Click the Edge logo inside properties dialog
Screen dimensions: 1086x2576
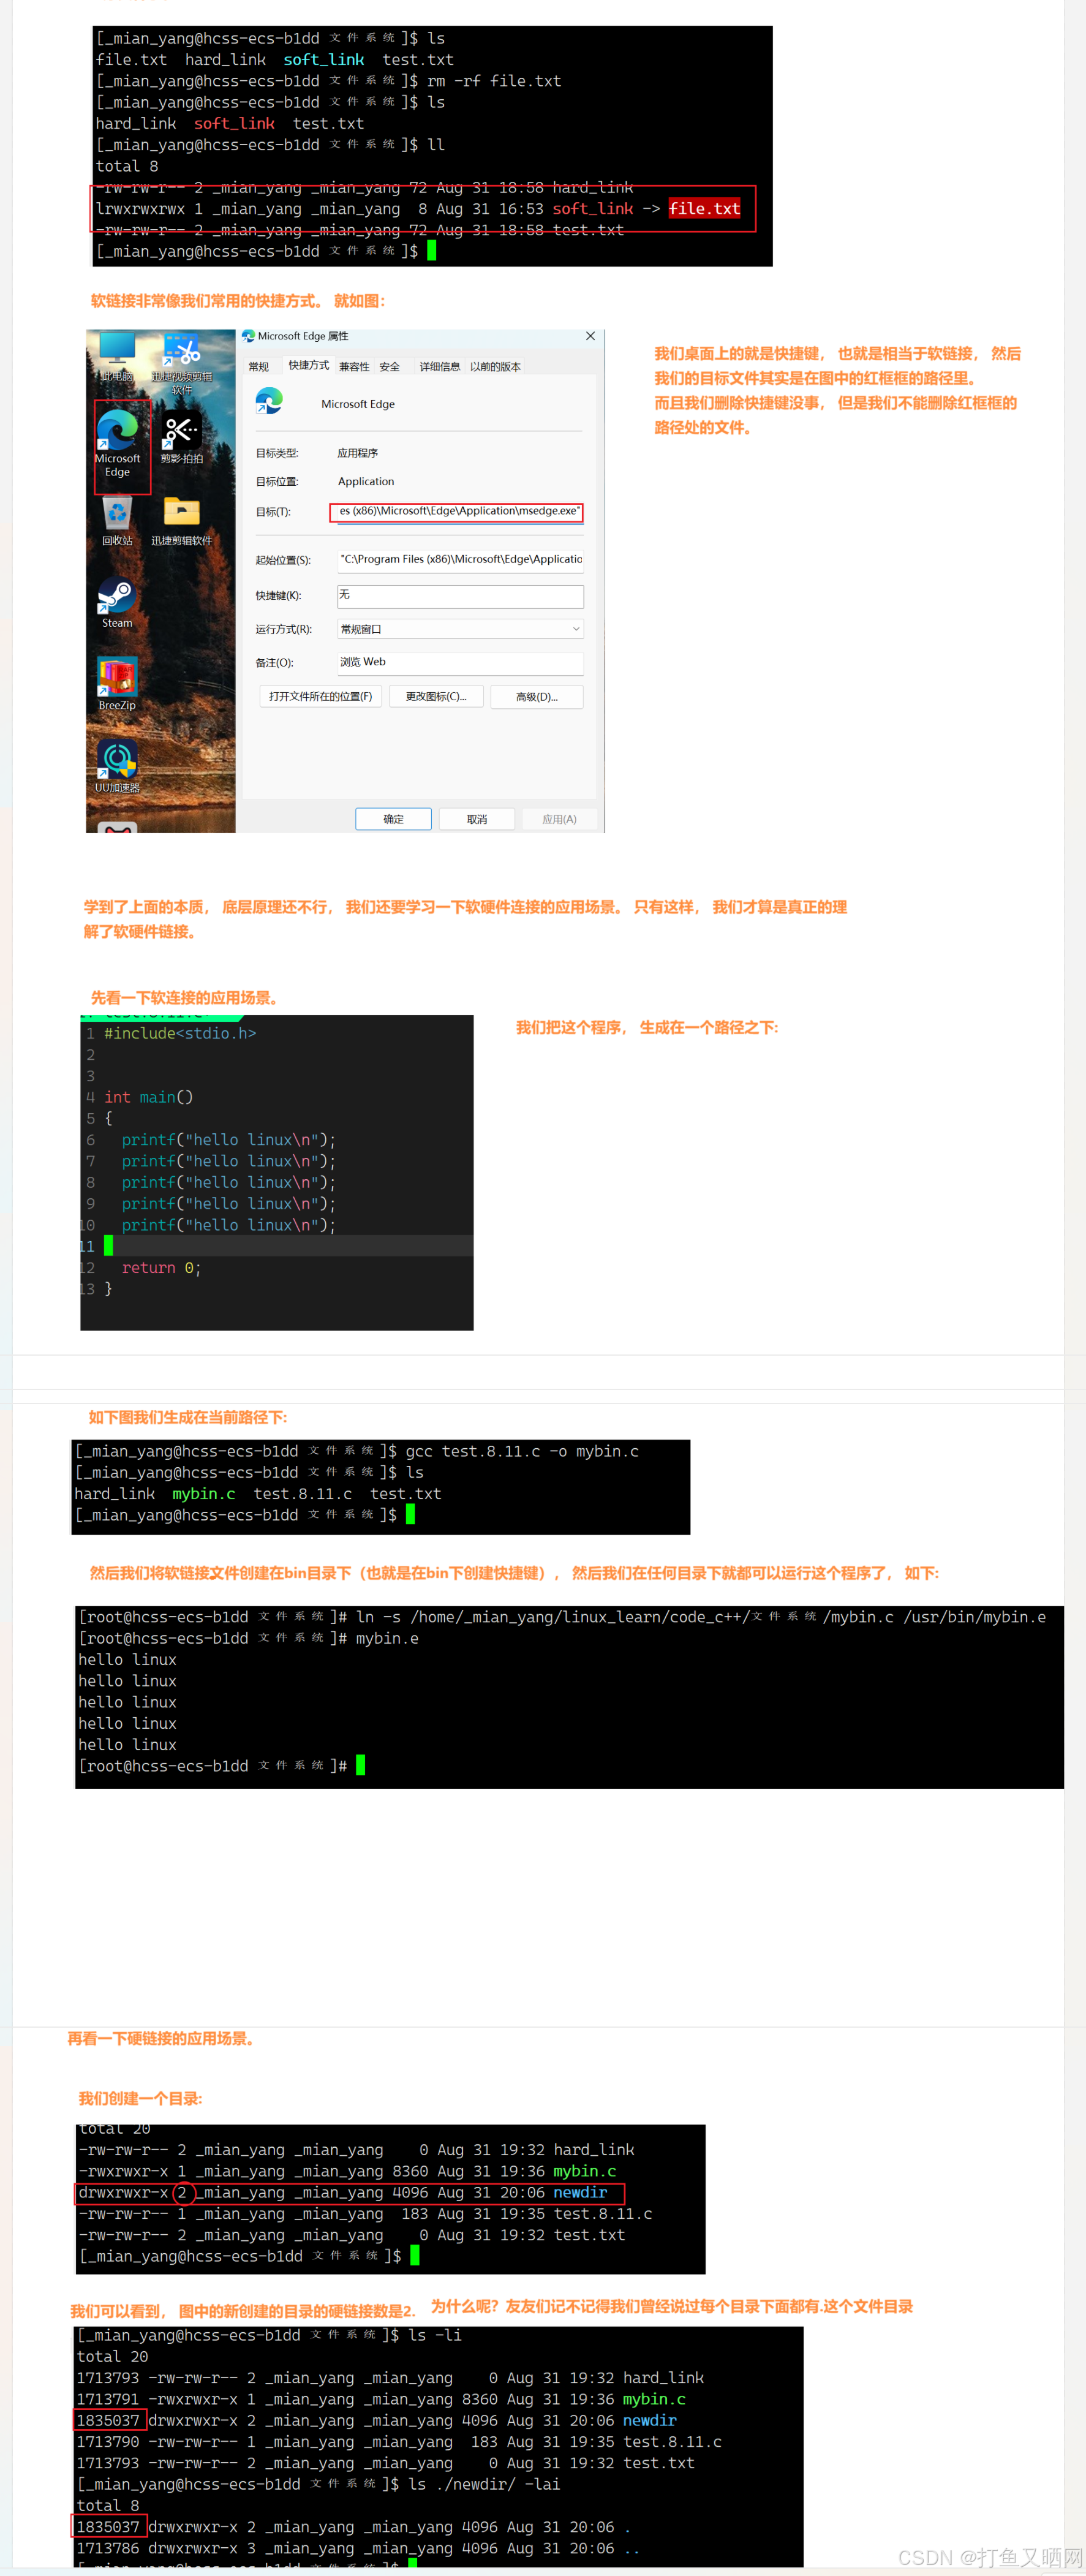click(x=269, y=401)
